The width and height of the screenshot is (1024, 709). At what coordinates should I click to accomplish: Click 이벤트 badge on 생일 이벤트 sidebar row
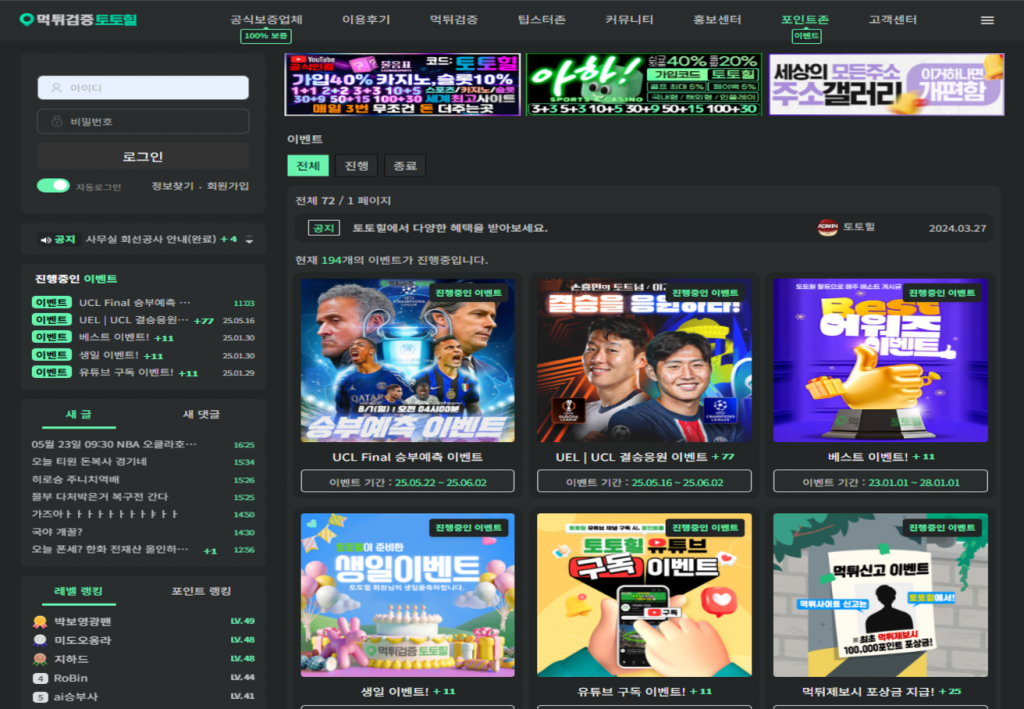pos(52,354)
